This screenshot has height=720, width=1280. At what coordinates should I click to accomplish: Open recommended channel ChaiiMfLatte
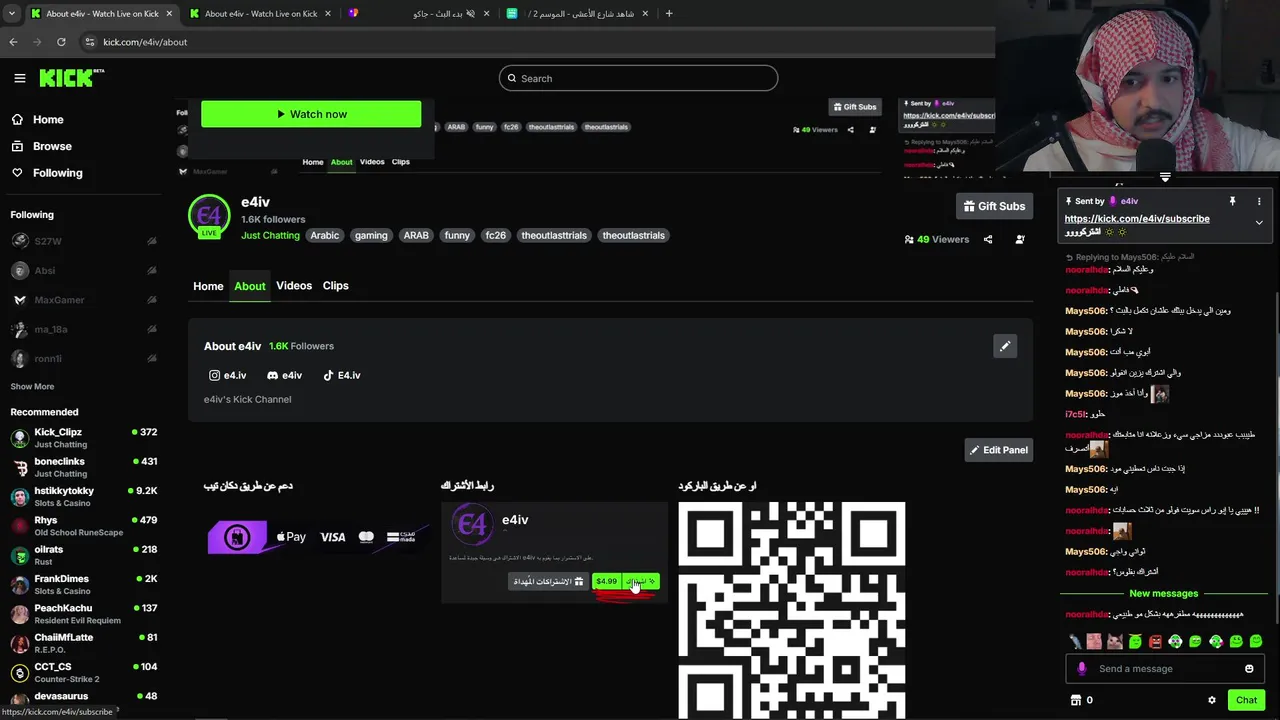coord(84,643)
